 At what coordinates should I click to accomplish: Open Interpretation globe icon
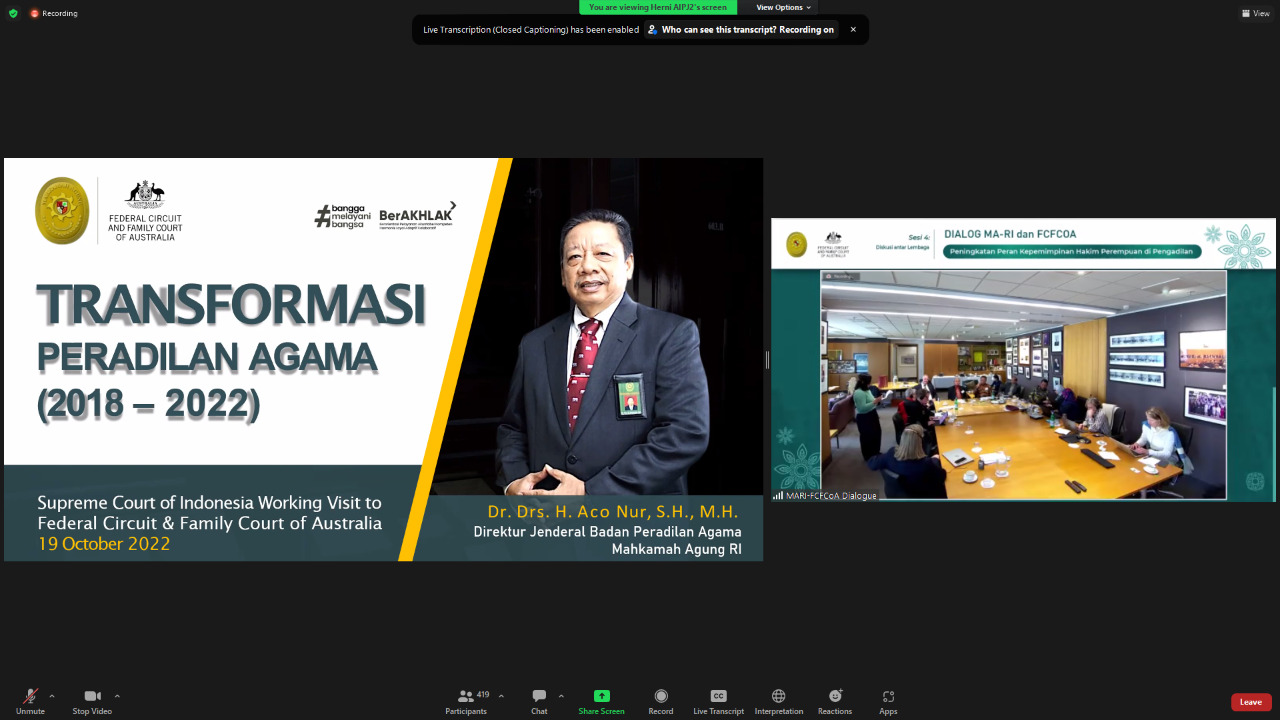click(x=778, y=701)
